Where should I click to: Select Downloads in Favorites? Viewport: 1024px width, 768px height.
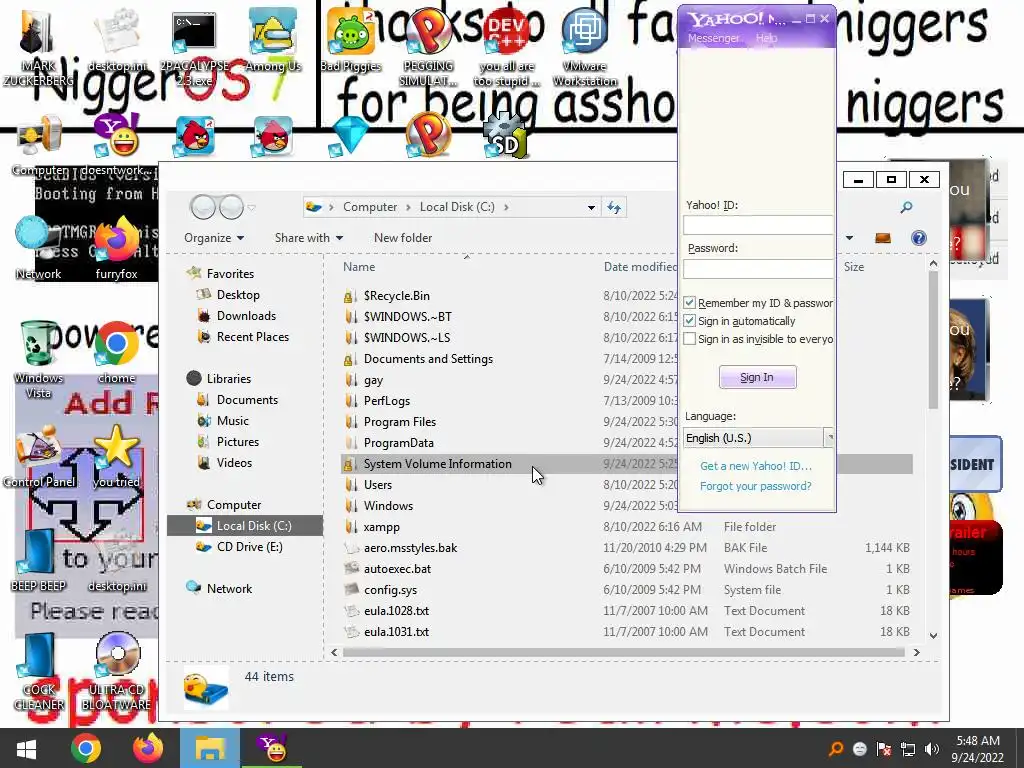[x=246, y=315]
